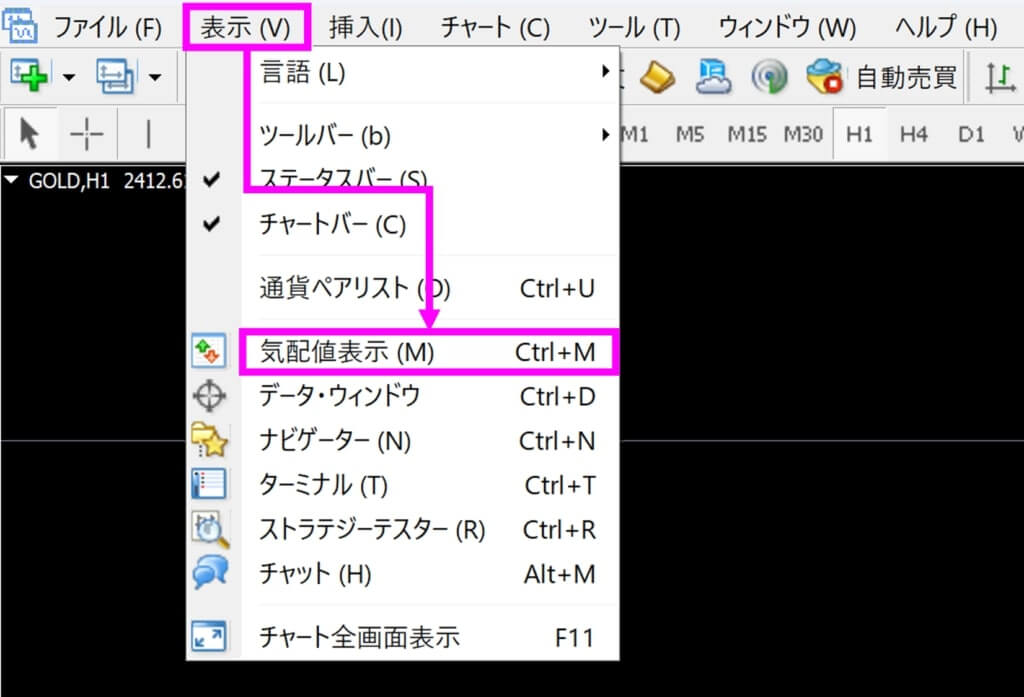
Task: Open the ファイル (F) menu
Action: coord(108,27)
